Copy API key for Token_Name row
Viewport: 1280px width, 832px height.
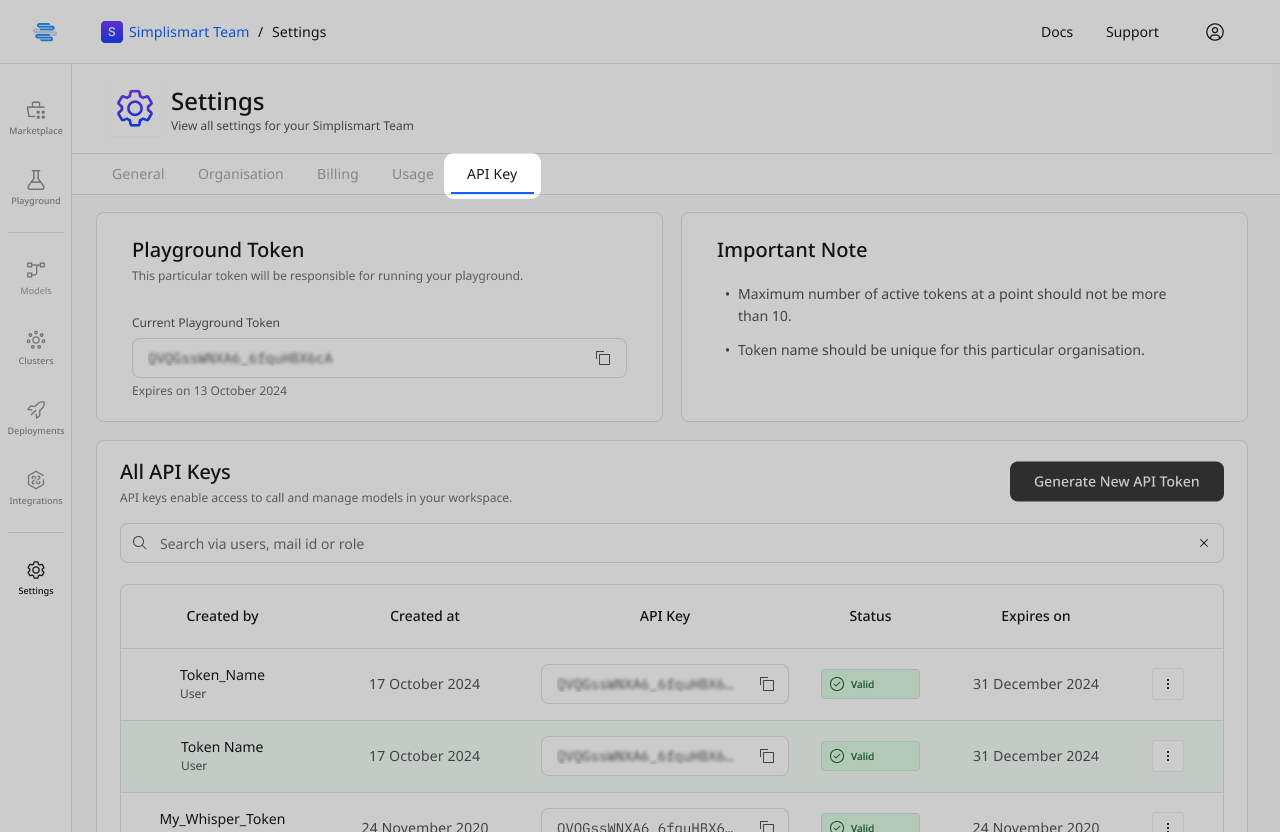(x=767, y=684)
